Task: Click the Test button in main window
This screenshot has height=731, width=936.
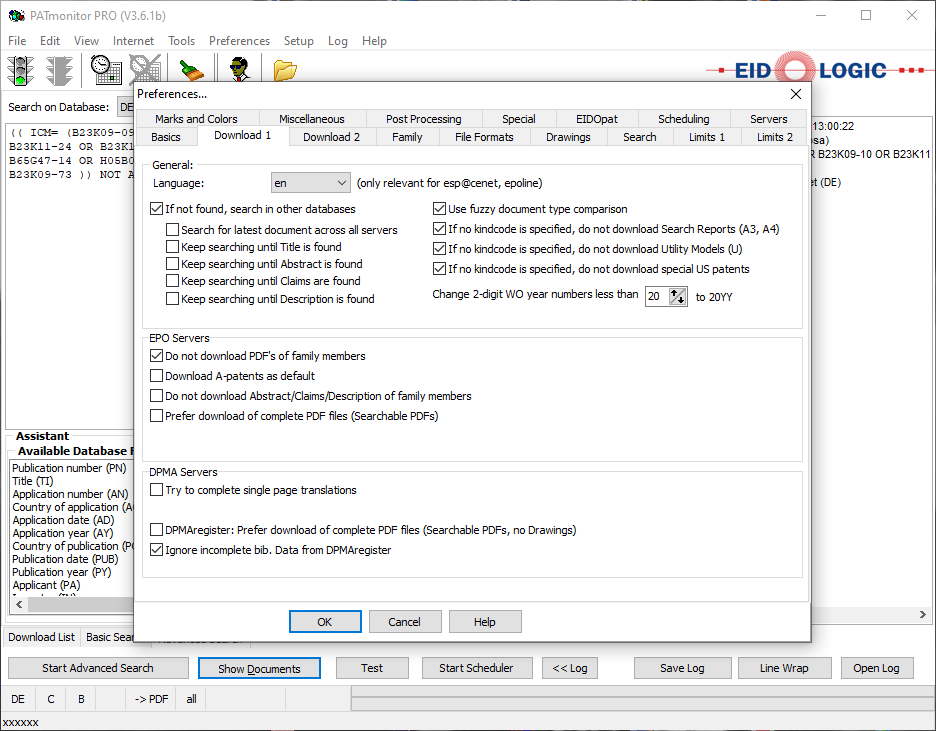Action: (372, 668)
